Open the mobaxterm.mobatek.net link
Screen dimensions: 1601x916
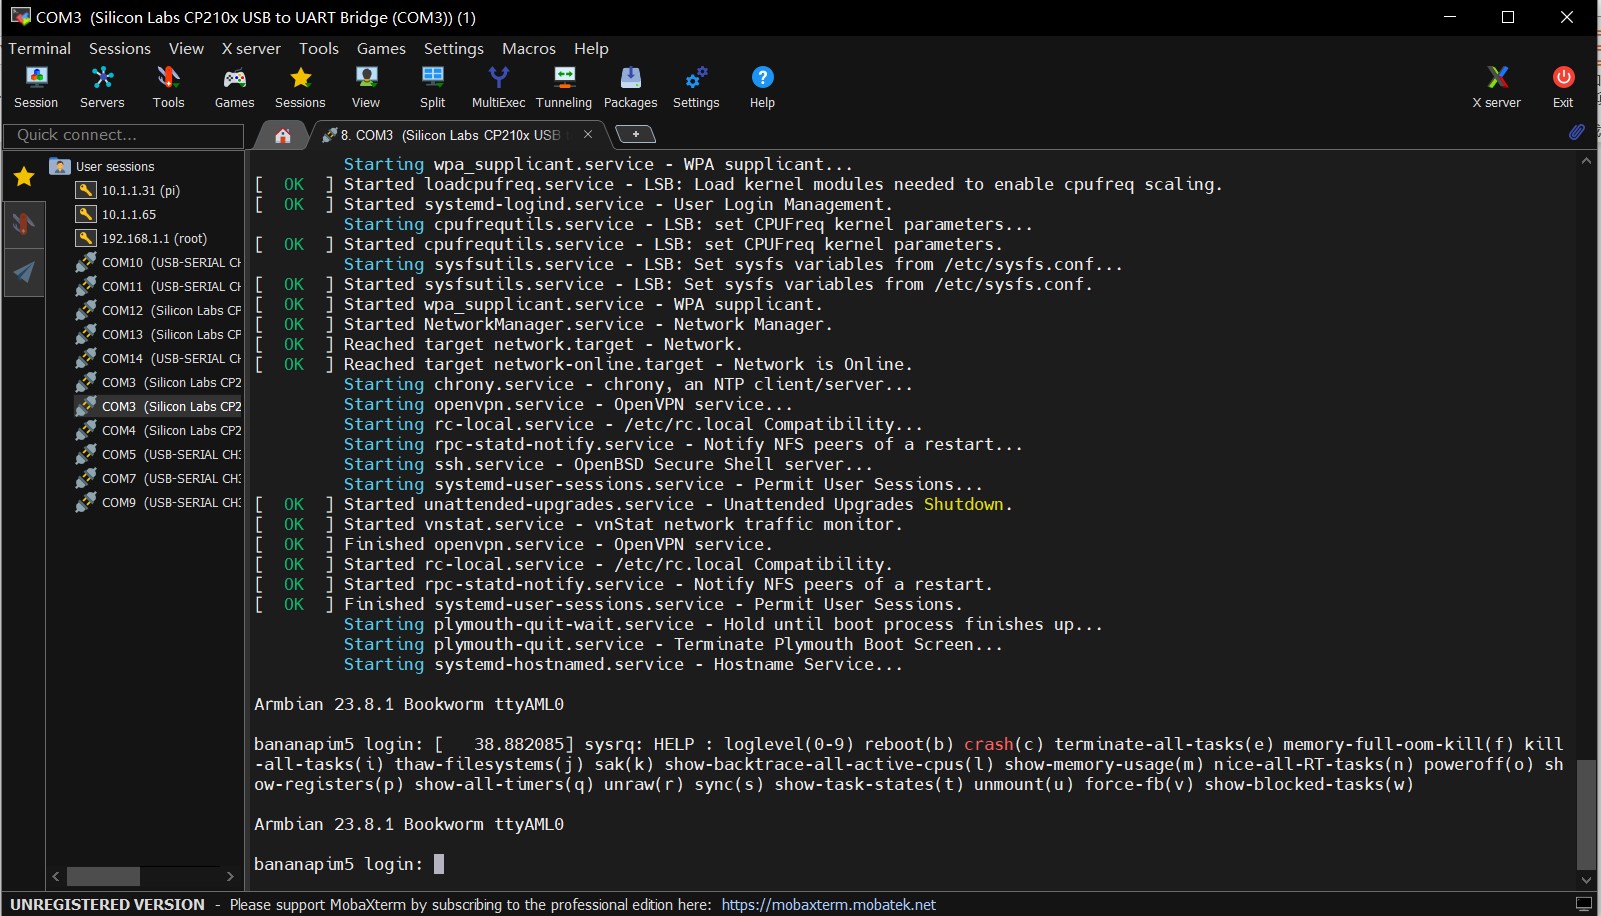point(828,904)
